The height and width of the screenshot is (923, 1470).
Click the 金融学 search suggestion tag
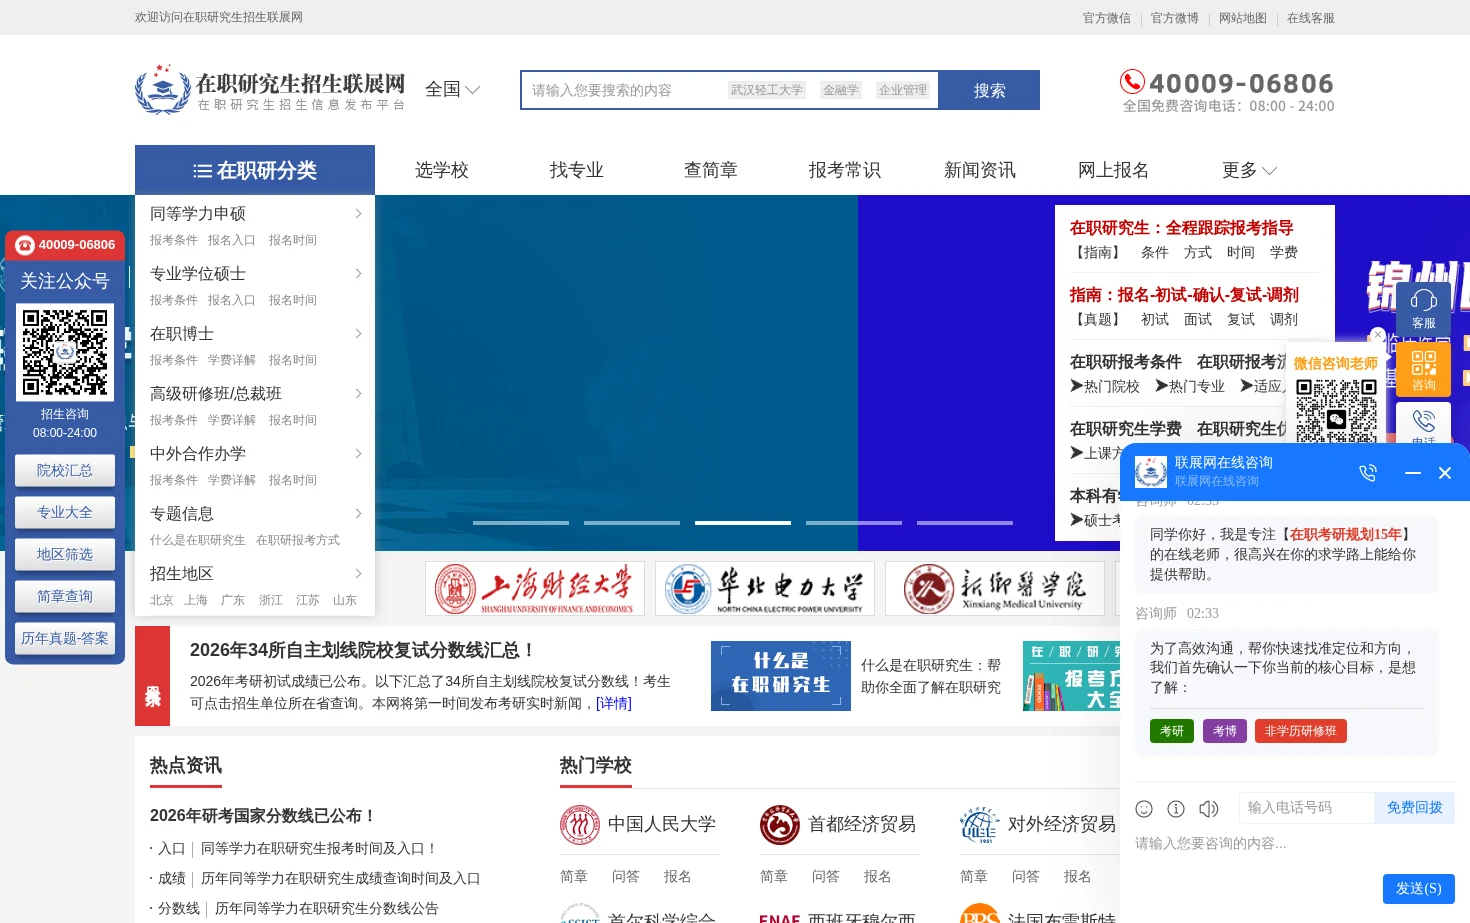841,90
